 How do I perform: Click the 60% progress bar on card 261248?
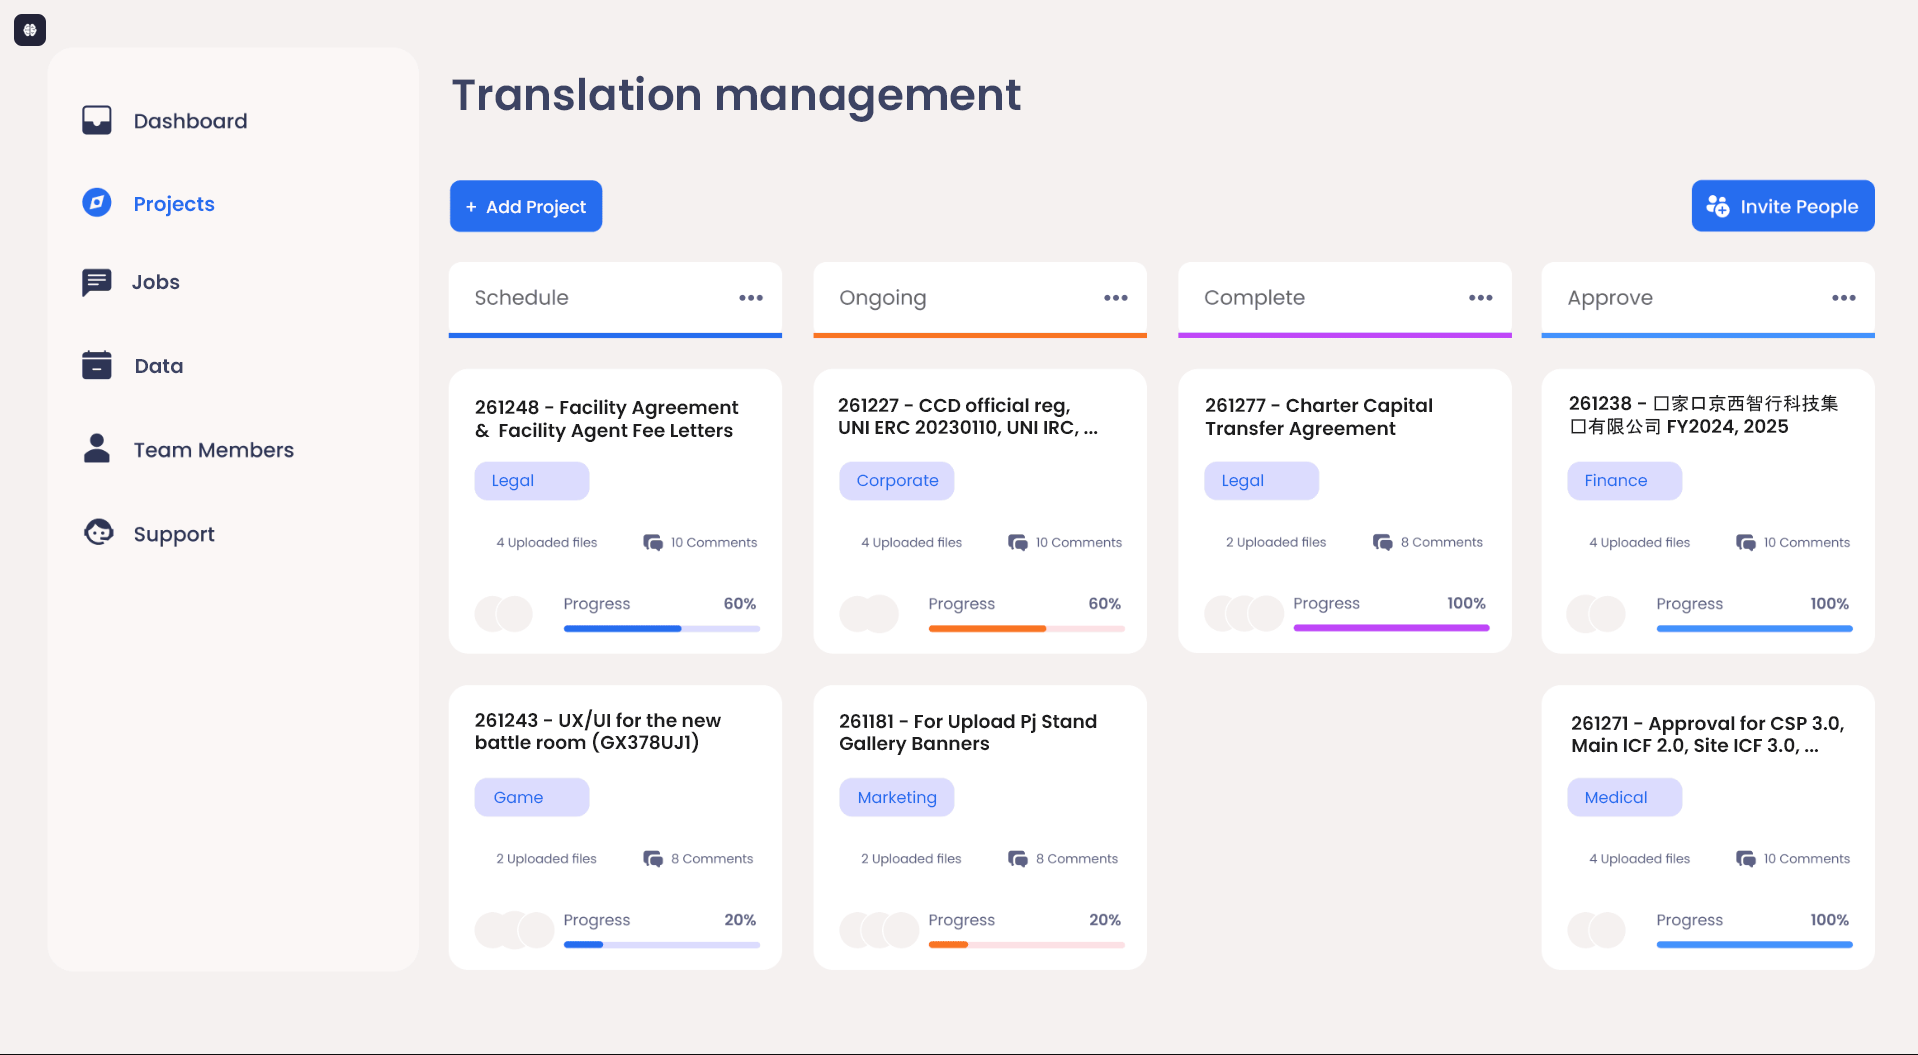662,629
